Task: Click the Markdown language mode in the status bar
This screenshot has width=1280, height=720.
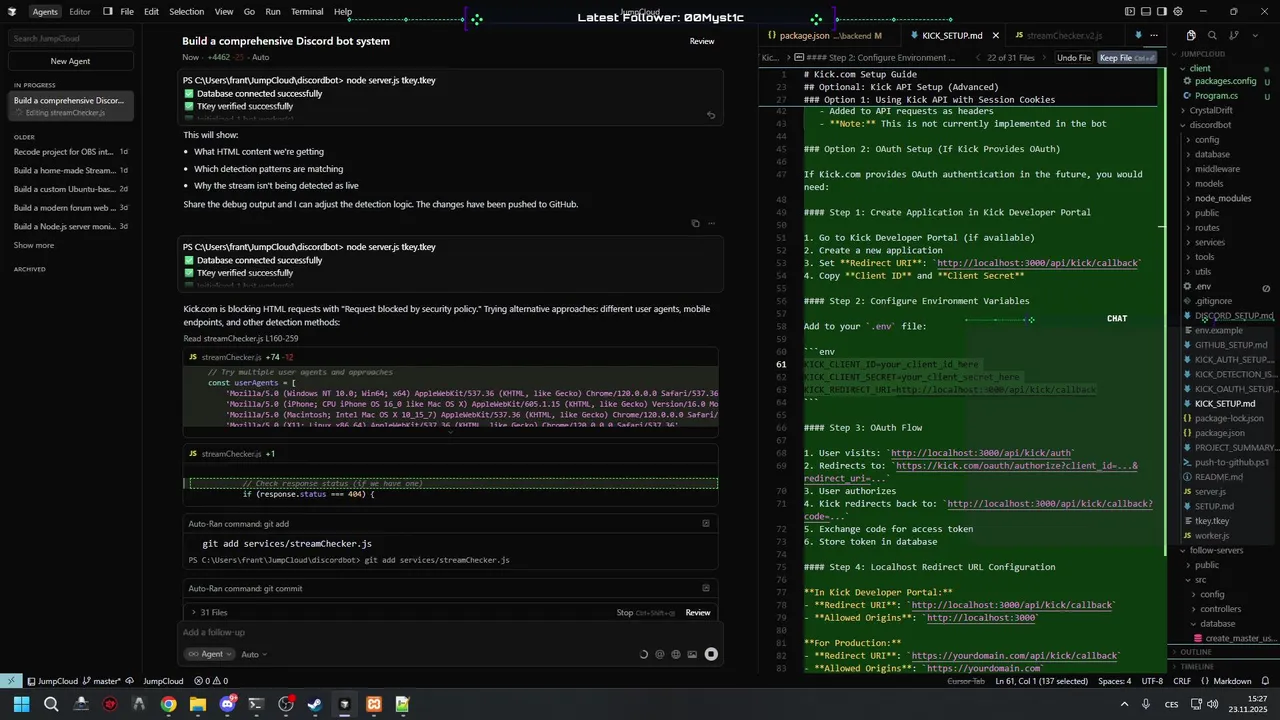Action: [x=1232, y=681]
